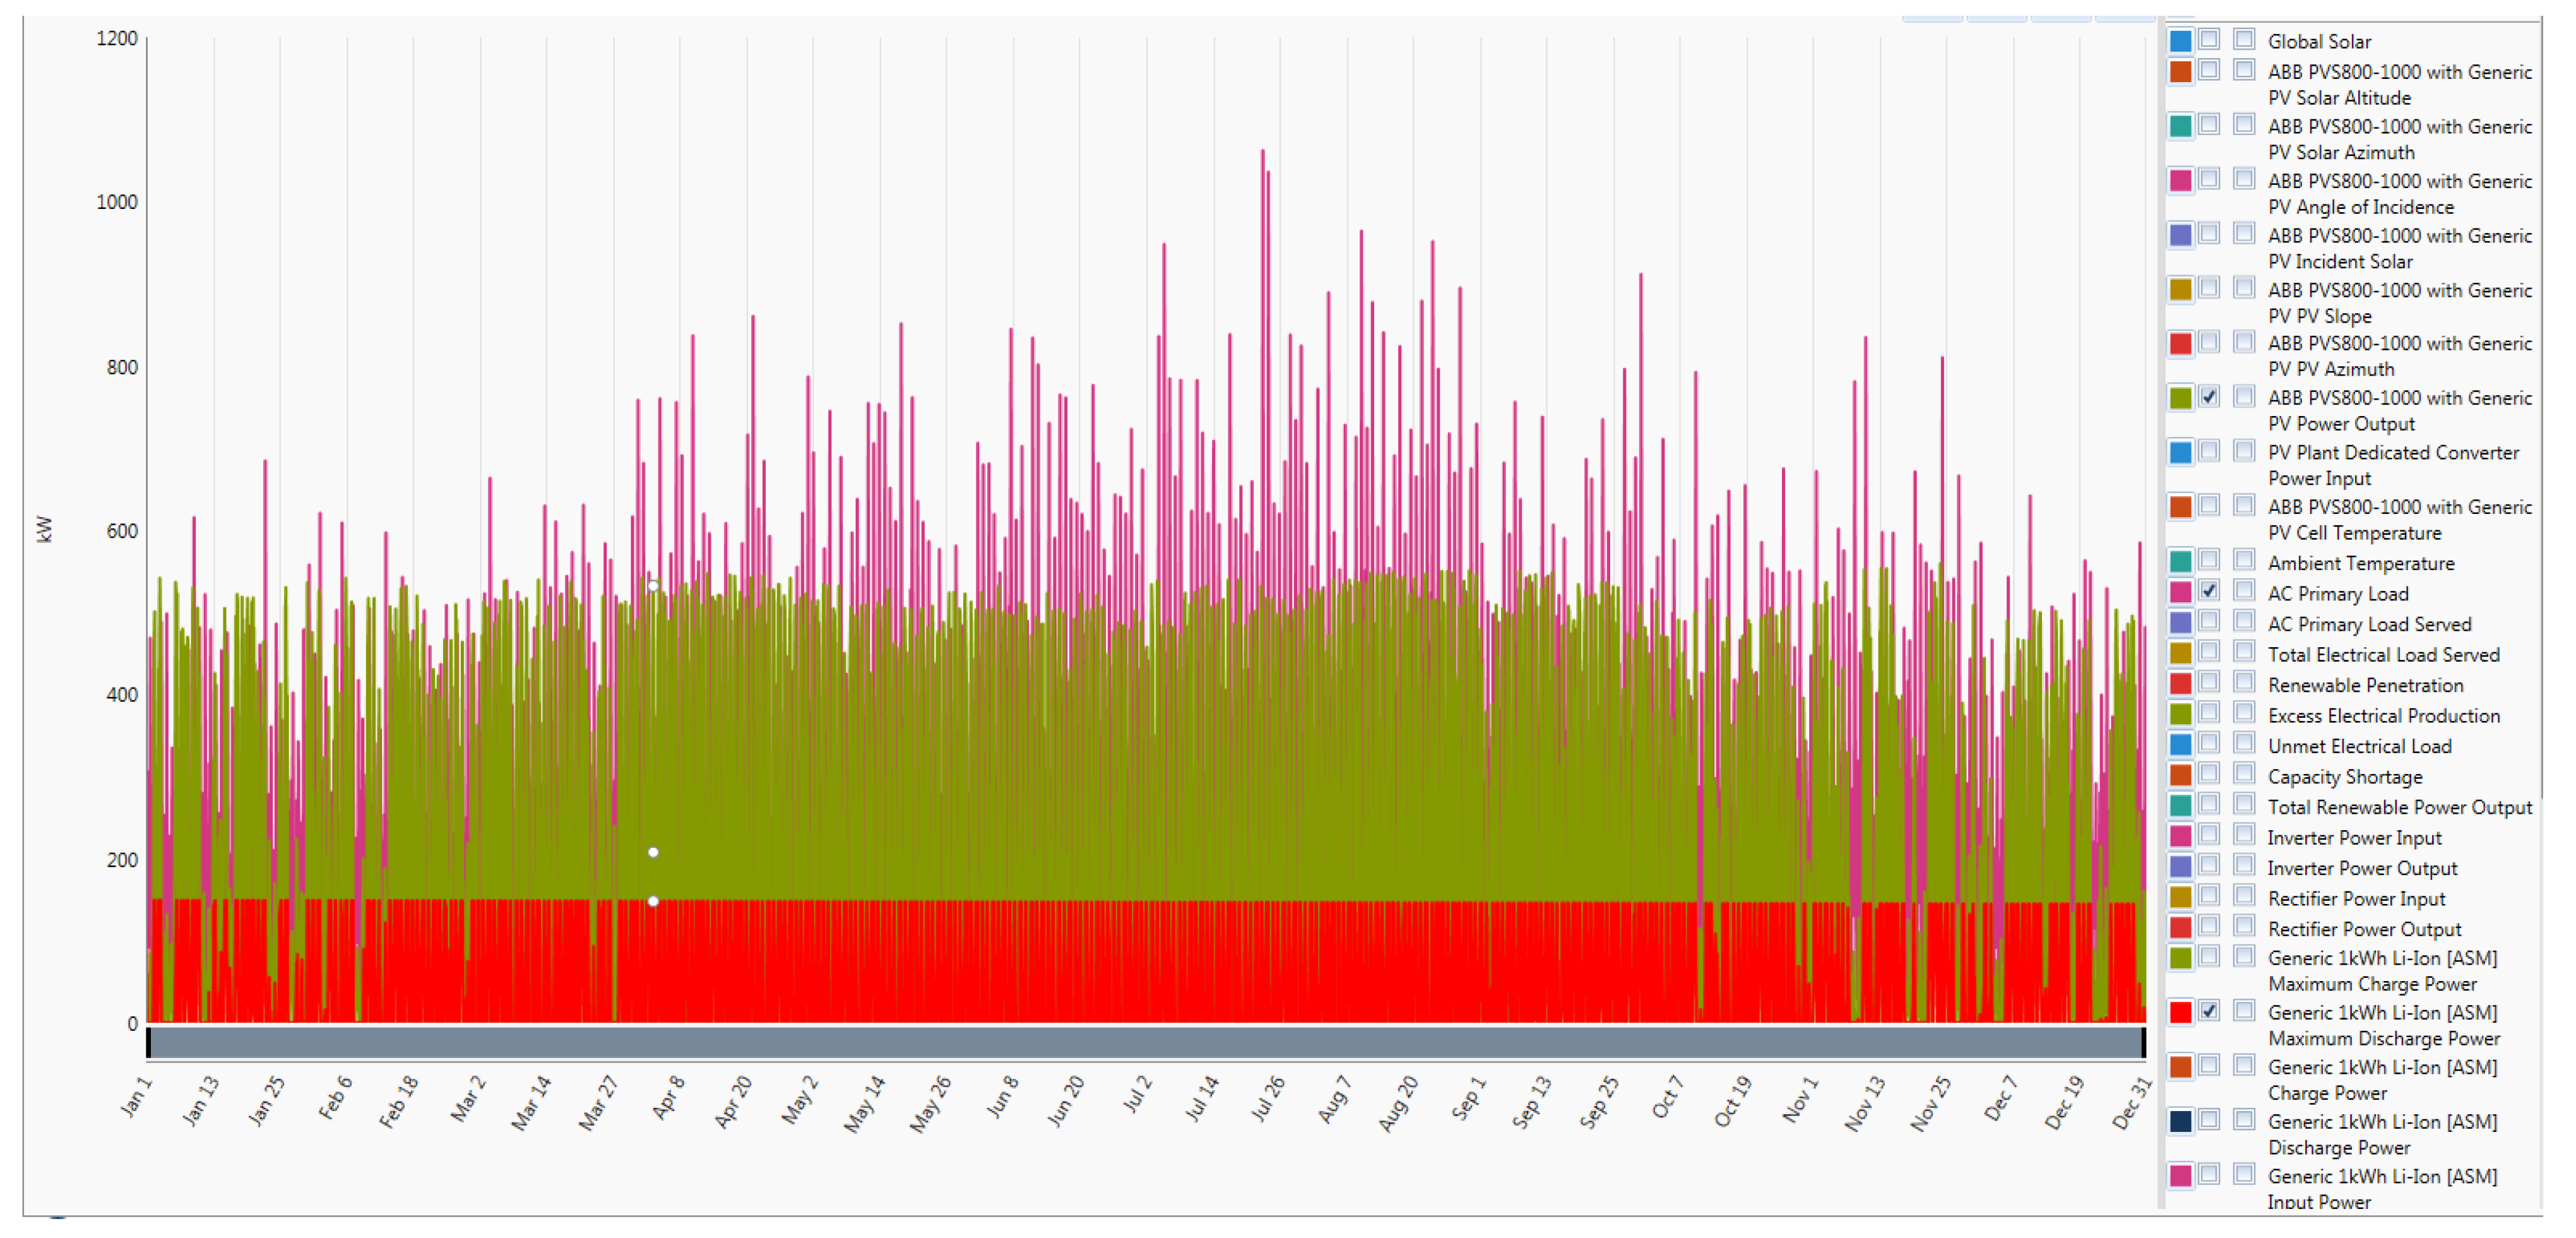The width and height of the screenshot is (2576, 1238).
Task: Tick second checkbox beside Capacity Shortage
Action: [2244, 774]
